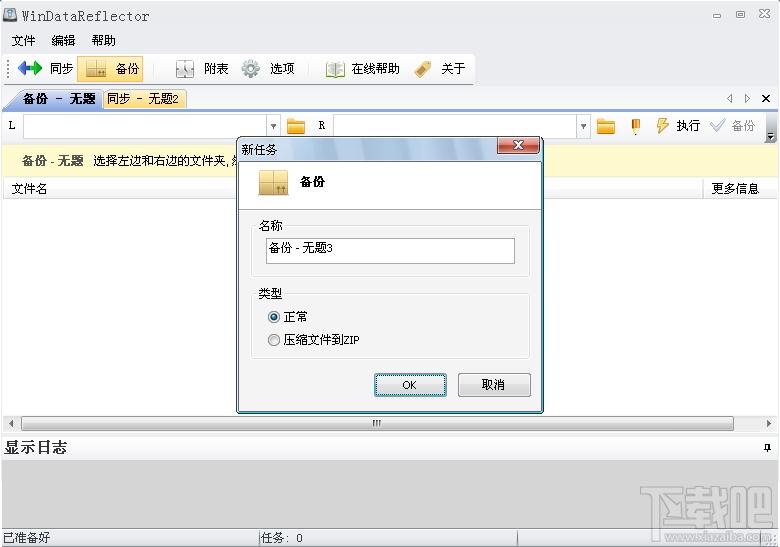Click the scrollbar left arrow
Viewport: 780px width, 547px height.
tap(11, 424)
